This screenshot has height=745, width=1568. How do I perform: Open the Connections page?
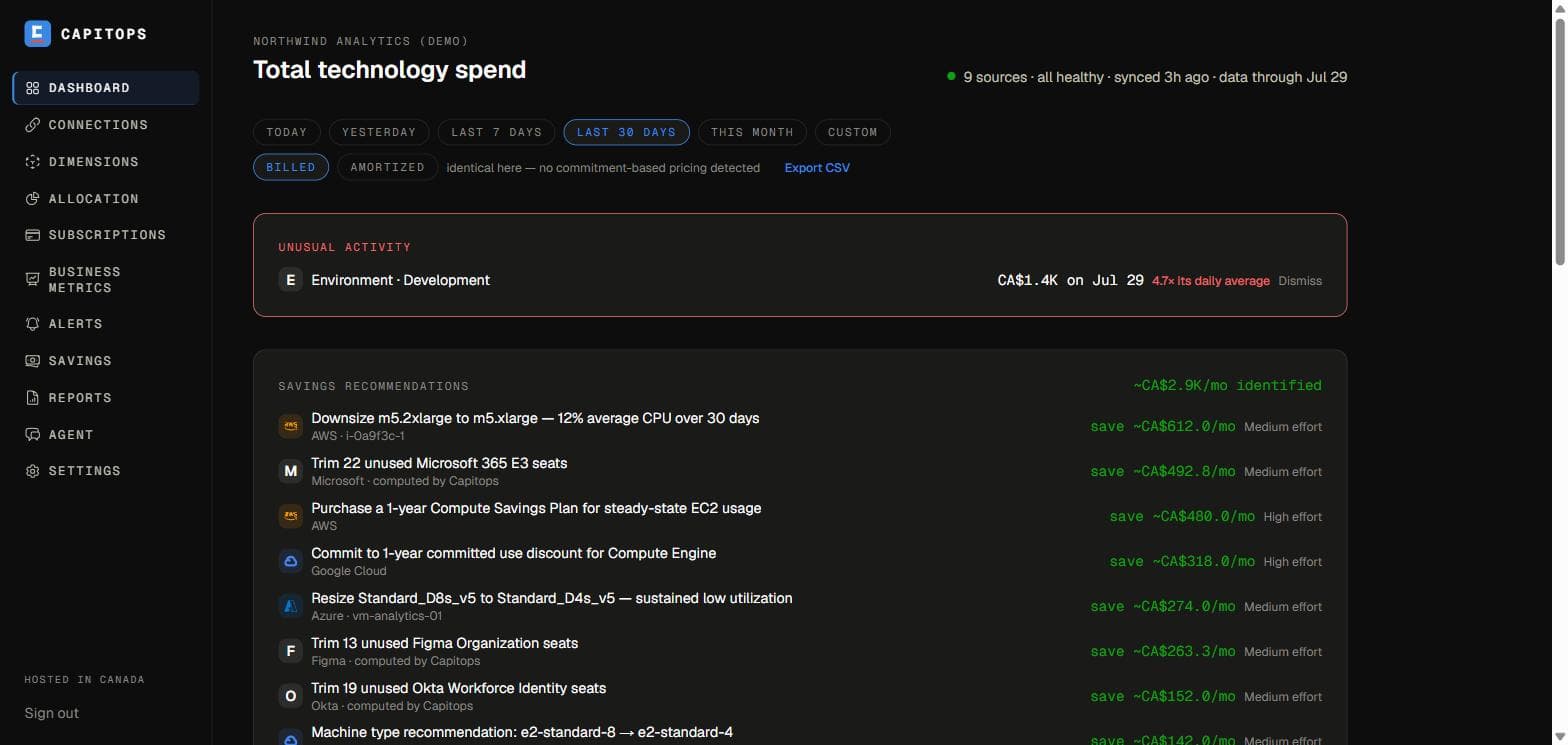point(106,125)
